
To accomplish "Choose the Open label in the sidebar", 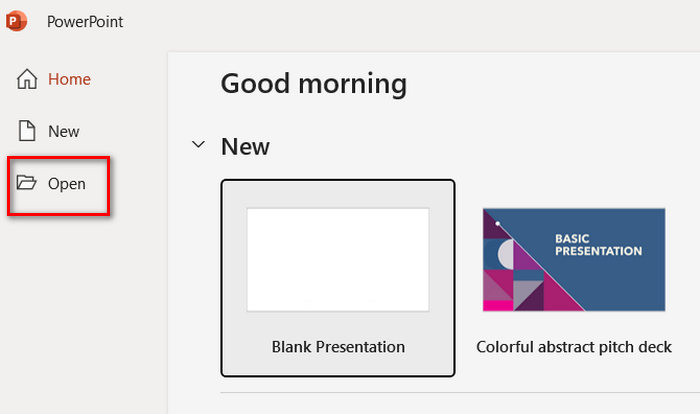I will pos(66,183).
